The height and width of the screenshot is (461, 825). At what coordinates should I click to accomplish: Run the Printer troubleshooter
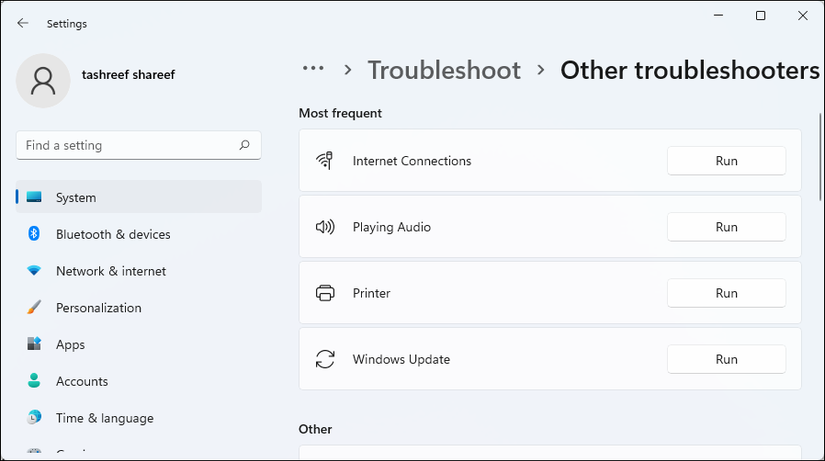726,293
